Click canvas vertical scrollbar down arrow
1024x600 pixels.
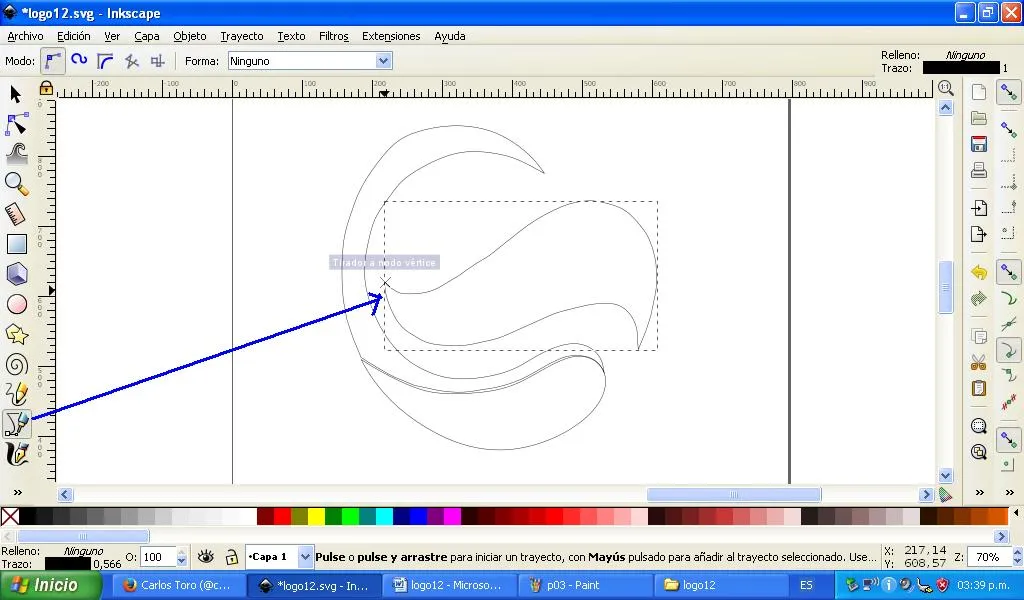point(946,475)
